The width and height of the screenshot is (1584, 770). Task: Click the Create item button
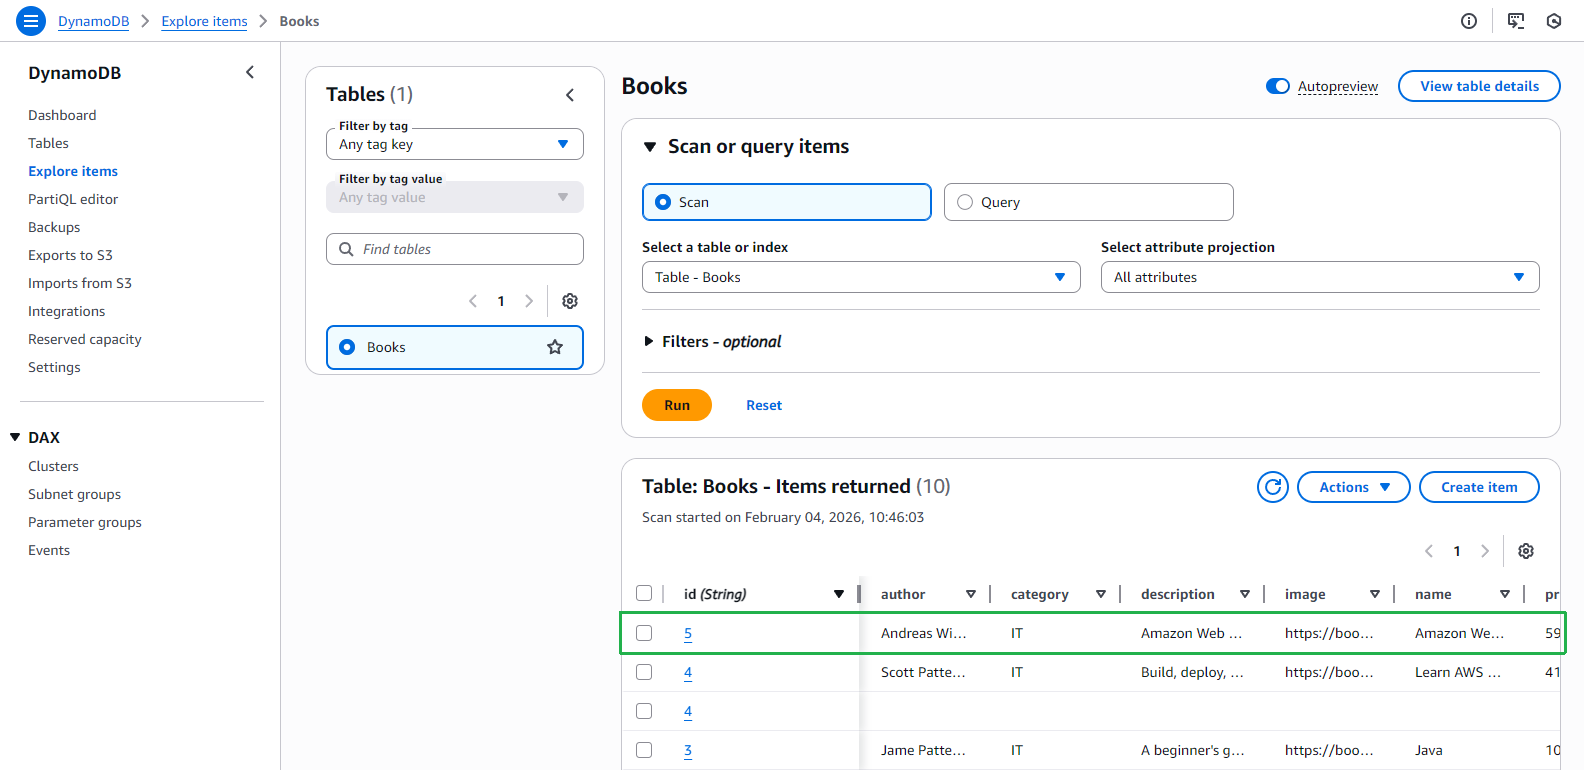pos(1479,487)
